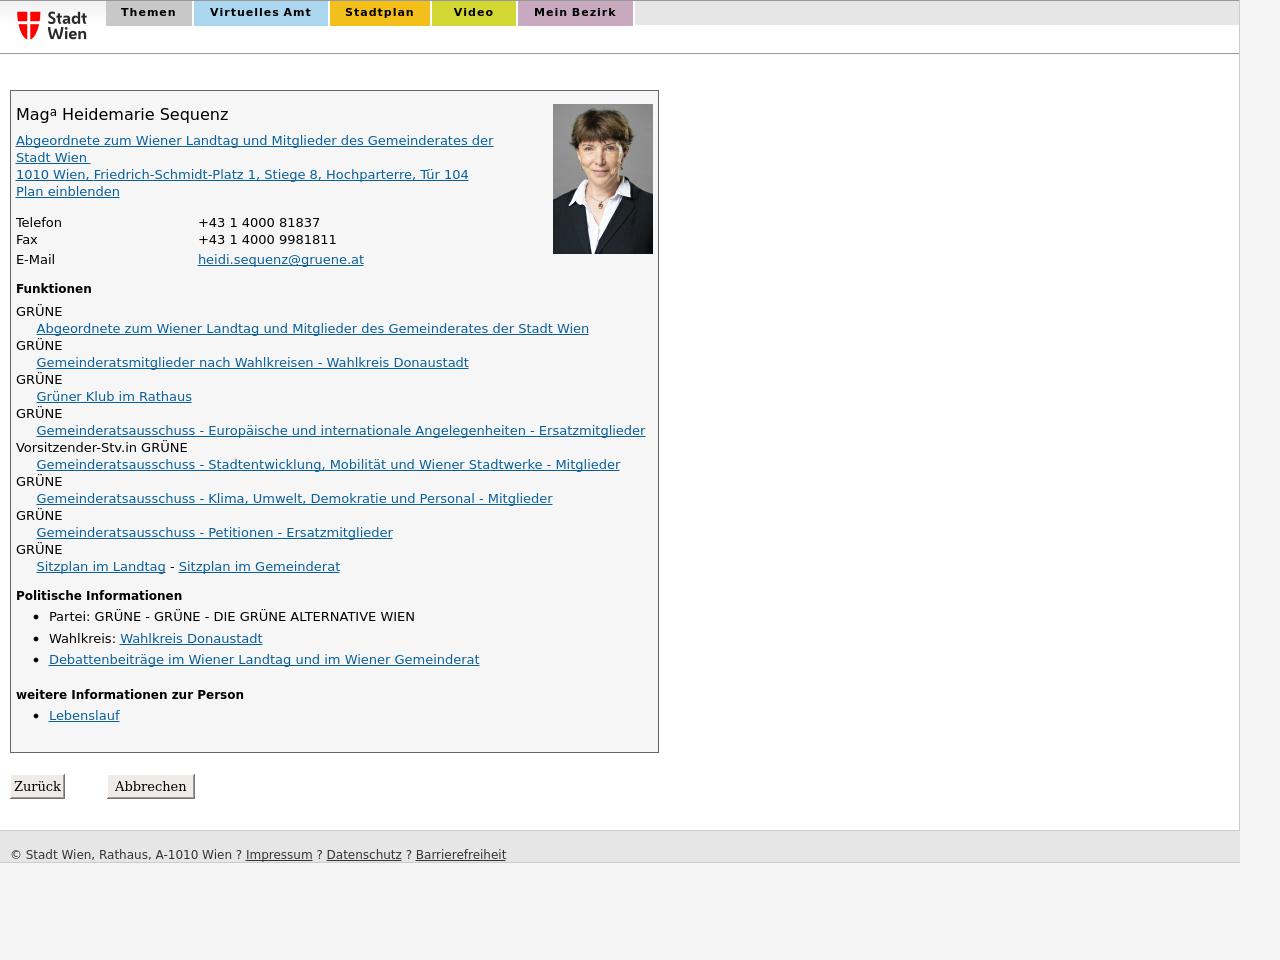Viewport: 1280px width, 960px height.
Task: Open Grüner Klub im Rathaus link
Action: pyautogui.click(x=114, y=397)
